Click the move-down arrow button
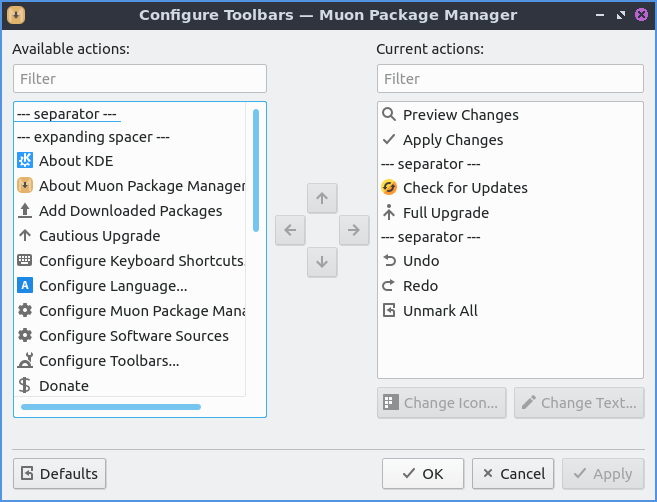Image resolution: width=657 pixels, height=502 pixels. (x=321, y=262)
